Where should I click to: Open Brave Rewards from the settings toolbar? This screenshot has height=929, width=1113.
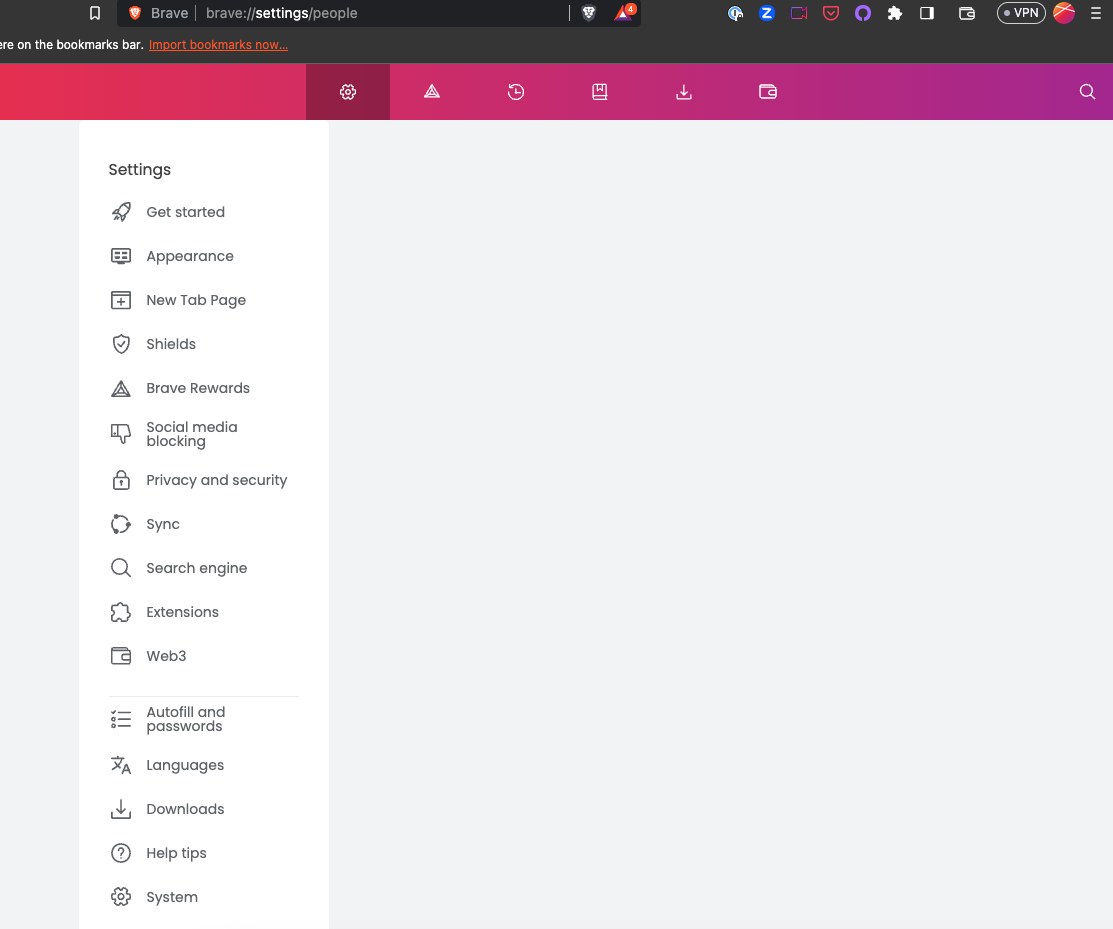(432, 91)
